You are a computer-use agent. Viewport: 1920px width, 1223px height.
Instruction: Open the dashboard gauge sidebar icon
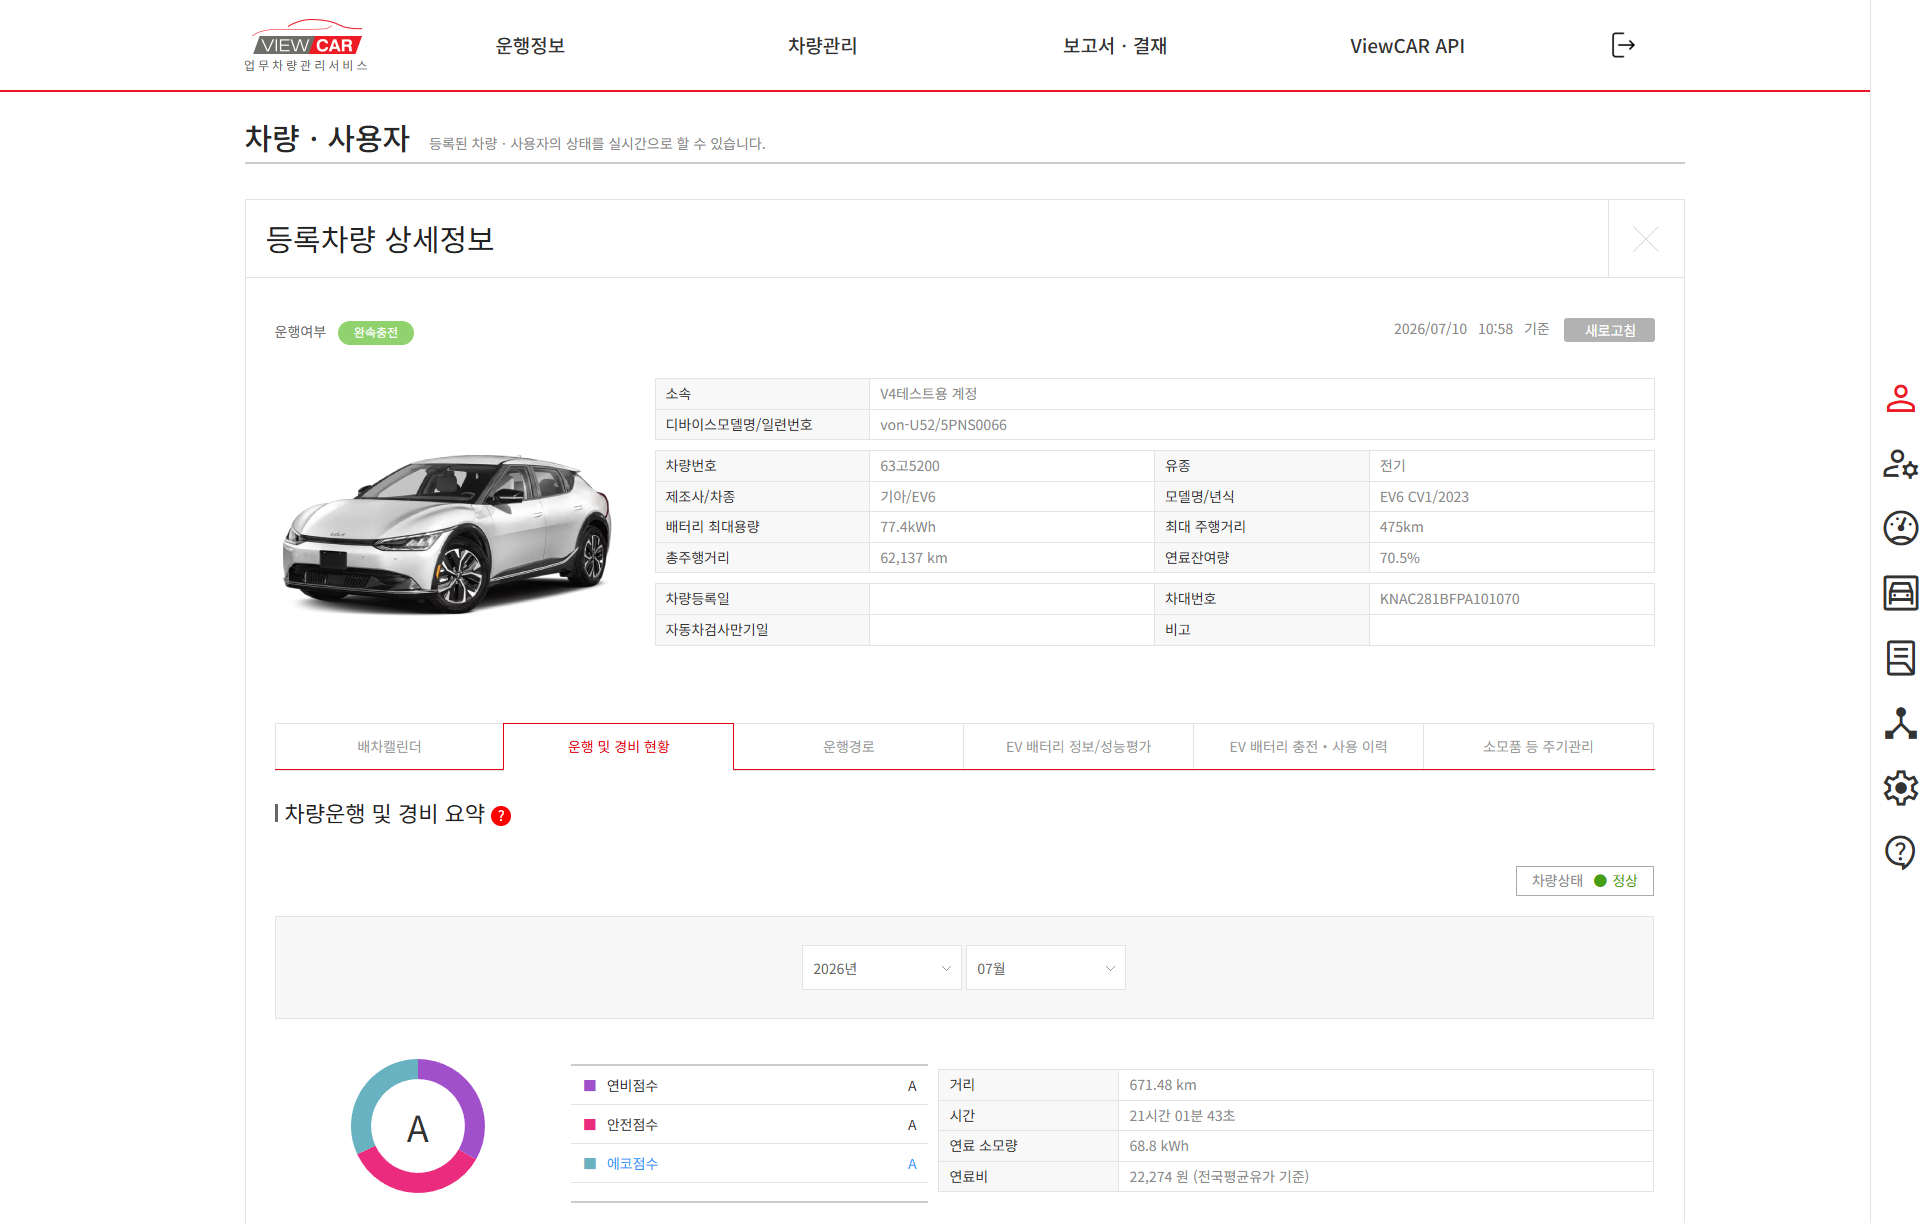(1900, 528)
